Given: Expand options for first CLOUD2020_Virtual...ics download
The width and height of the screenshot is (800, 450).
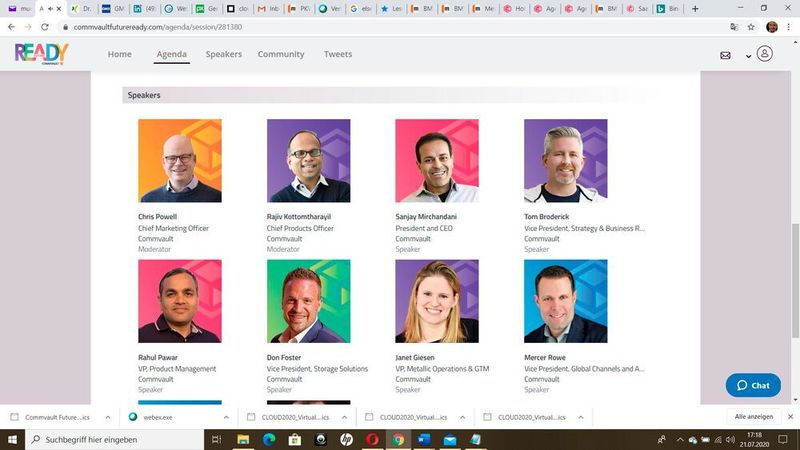Looking at the screenshot, I should 344,417.
